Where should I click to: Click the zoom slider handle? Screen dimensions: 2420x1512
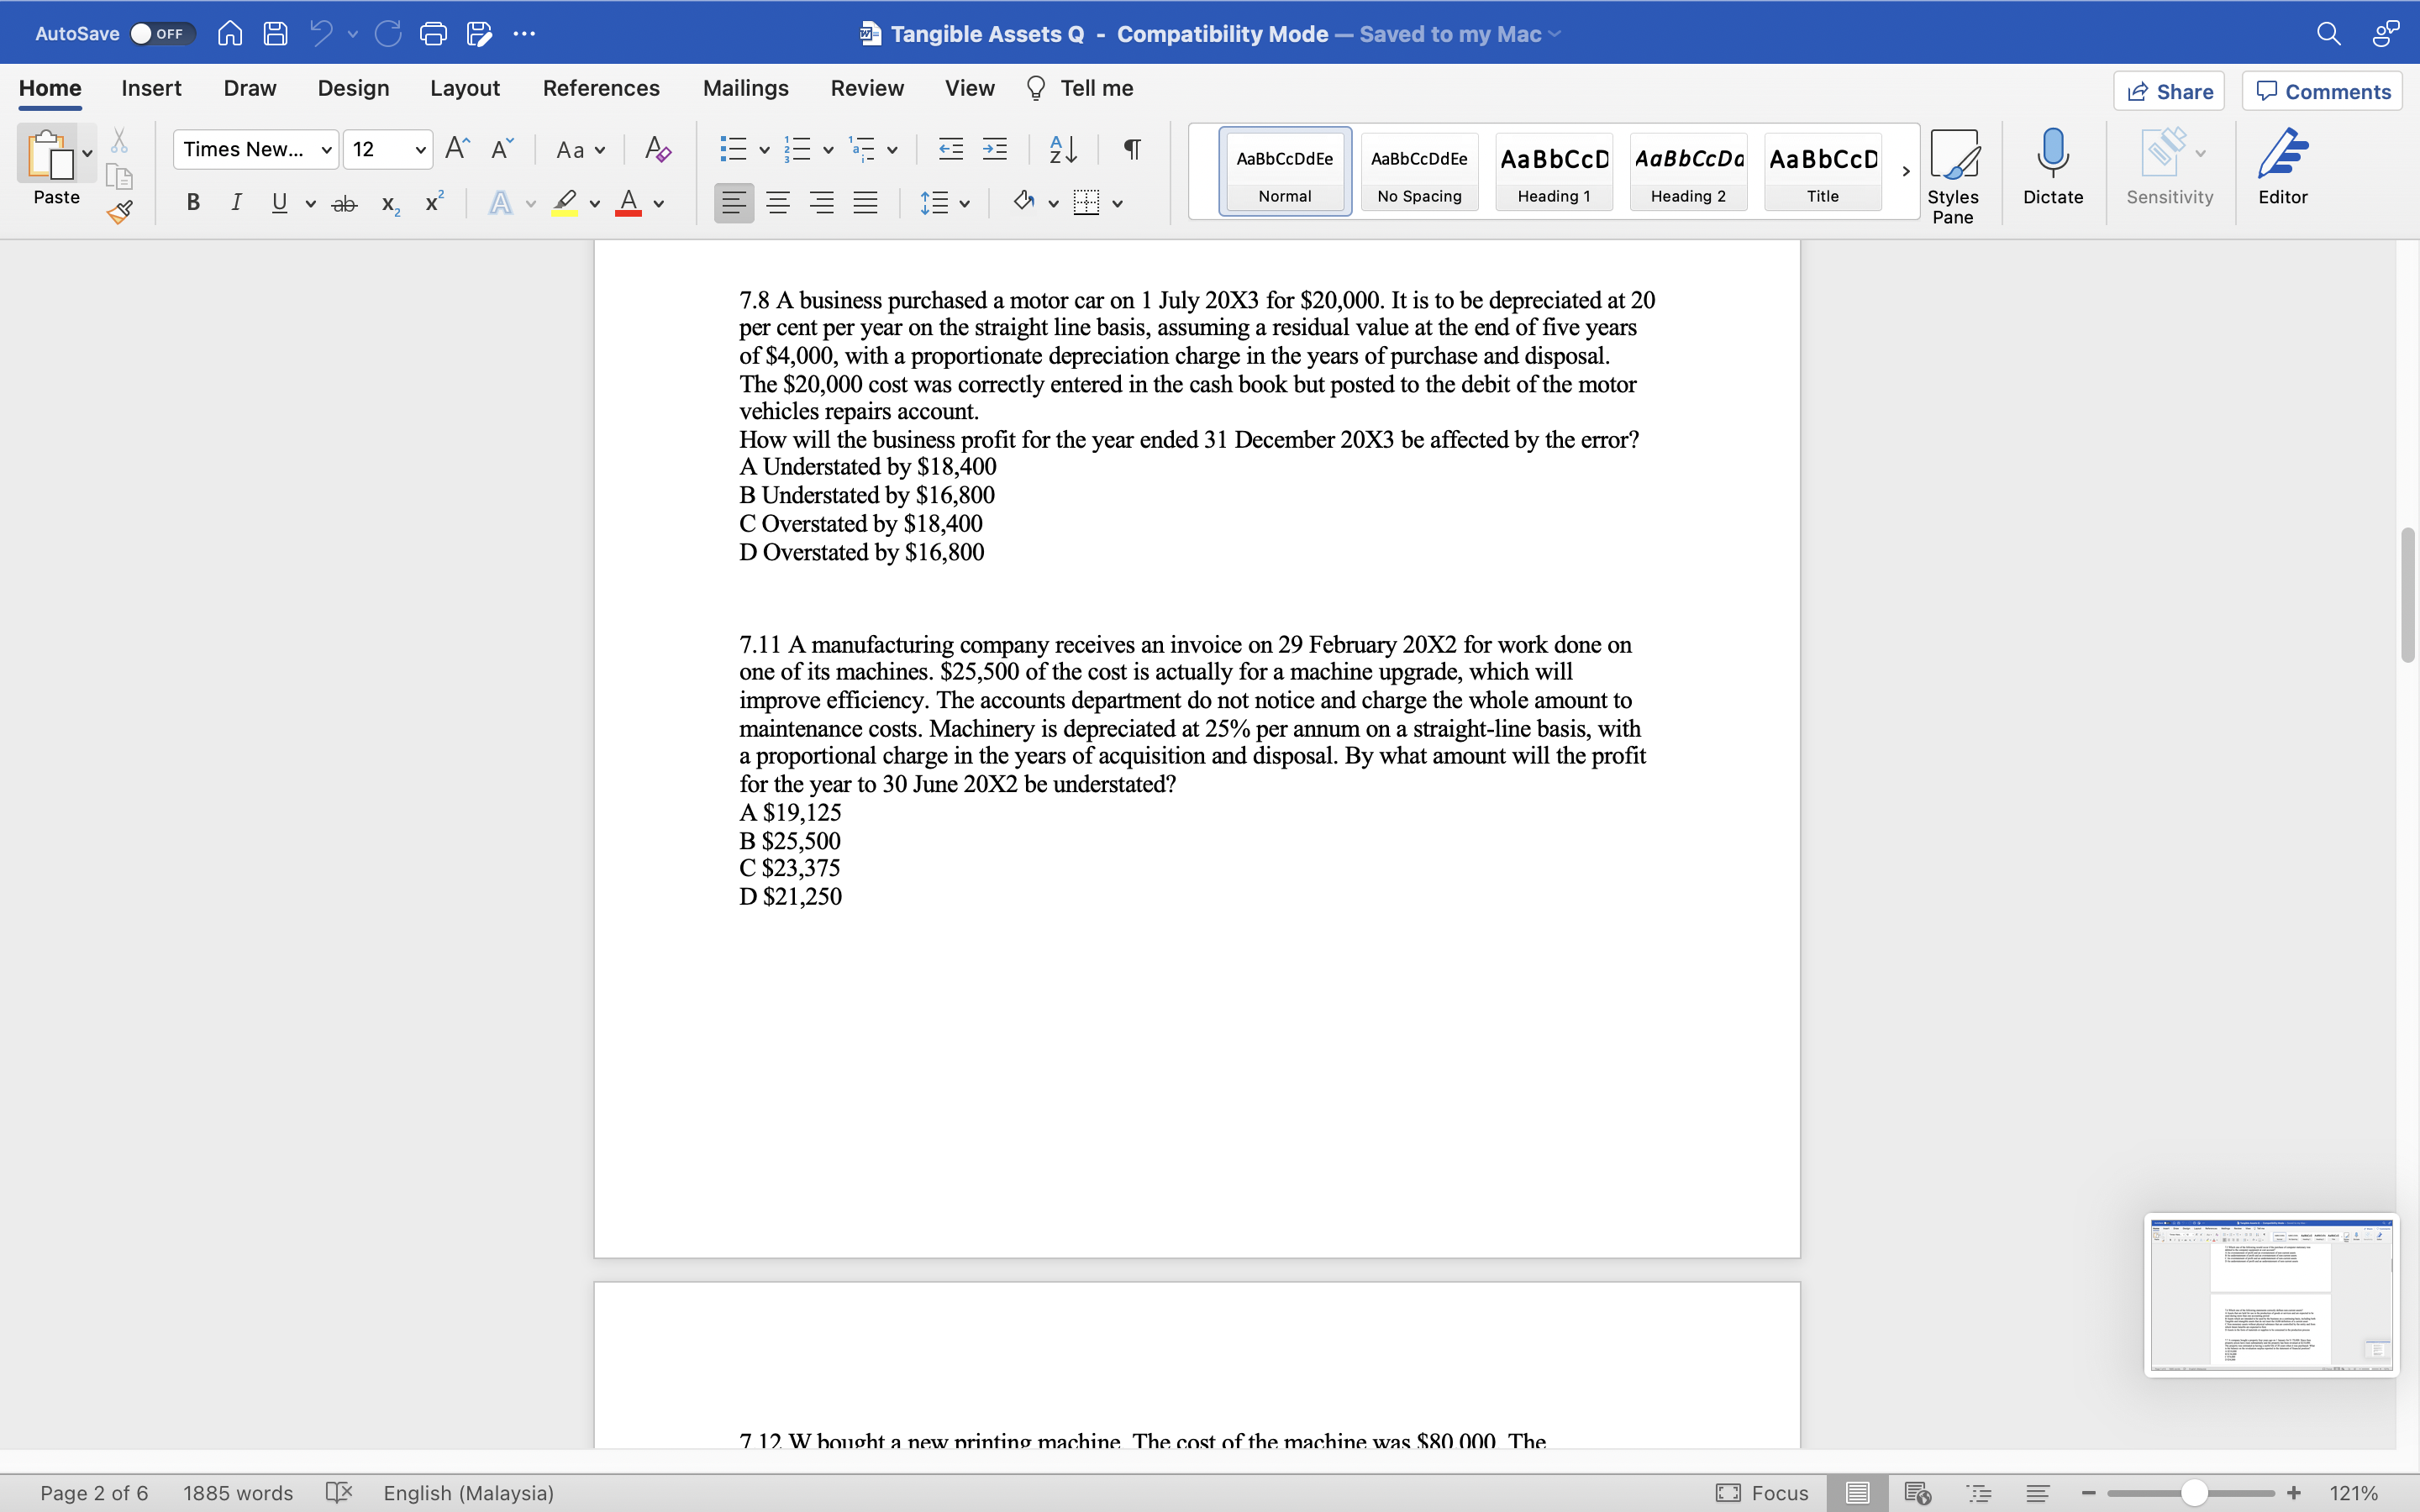2194,1493
